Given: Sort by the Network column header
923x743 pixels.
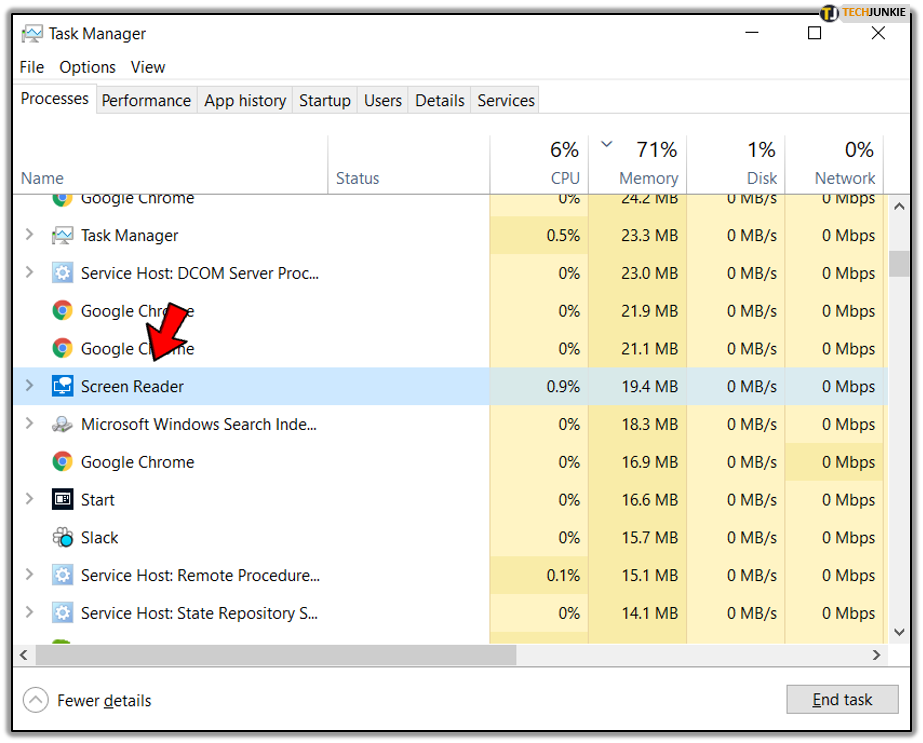Looking at the screenshot, I should pyautogui.click(x=835, y=165).
